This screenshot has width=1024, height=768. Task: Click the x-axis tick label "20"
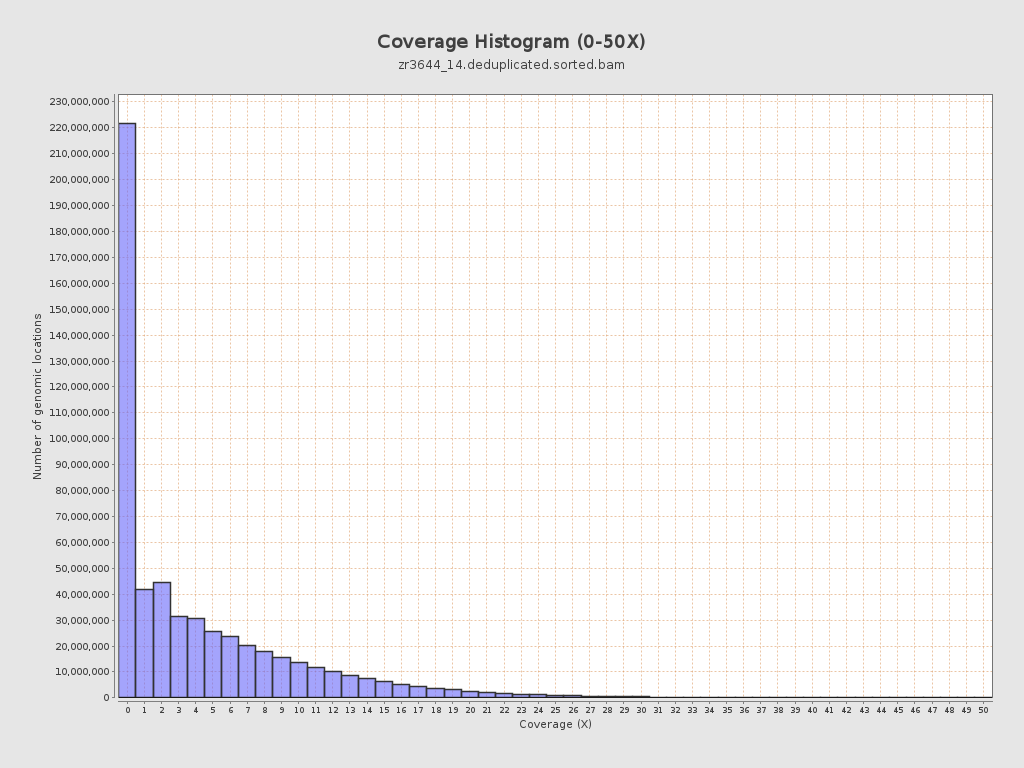(x=470, y=711)
